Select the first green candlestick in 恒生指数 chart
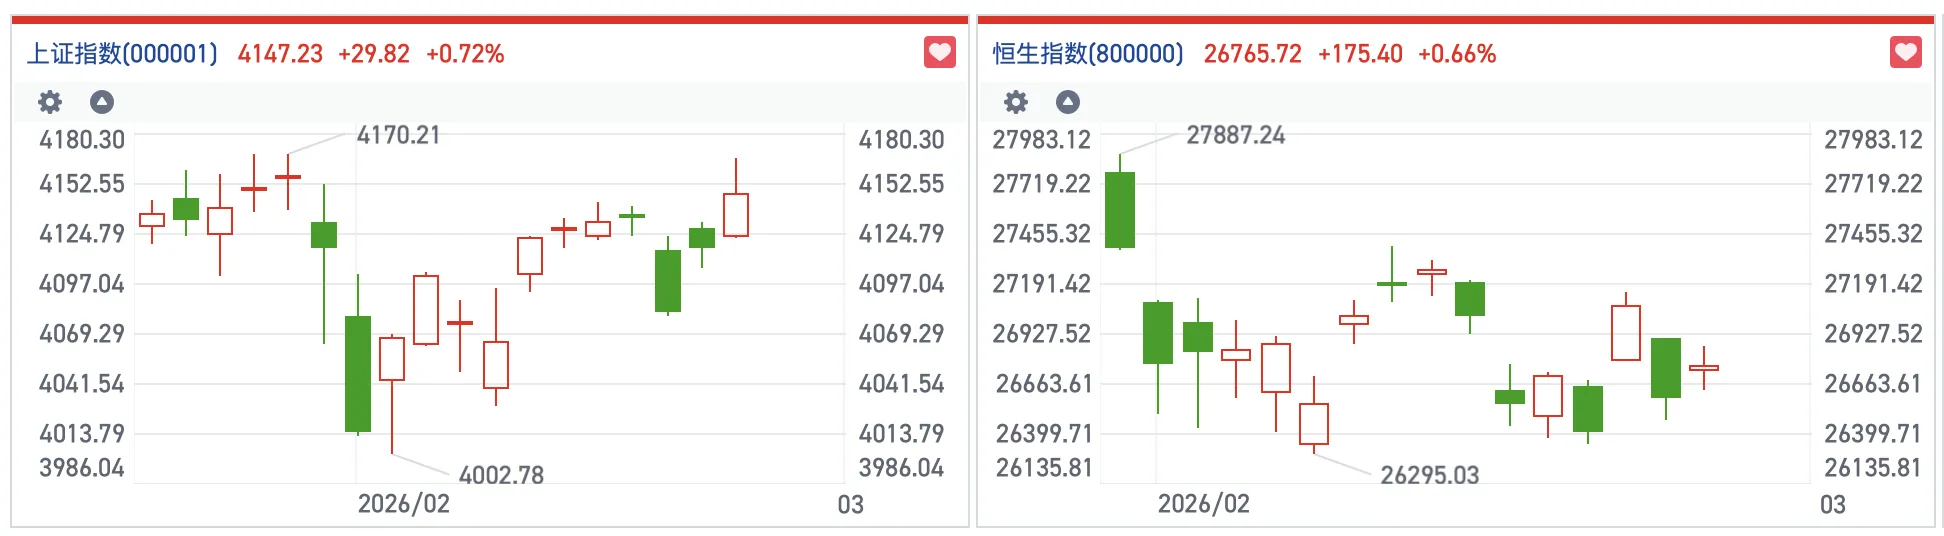 (1120, 210)
